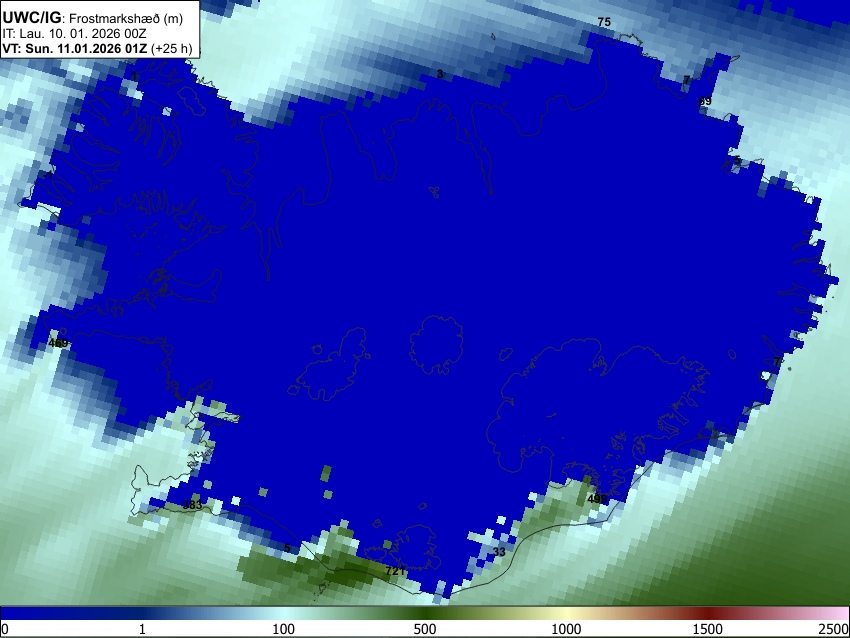Click the map value "75"

[604, 22]
